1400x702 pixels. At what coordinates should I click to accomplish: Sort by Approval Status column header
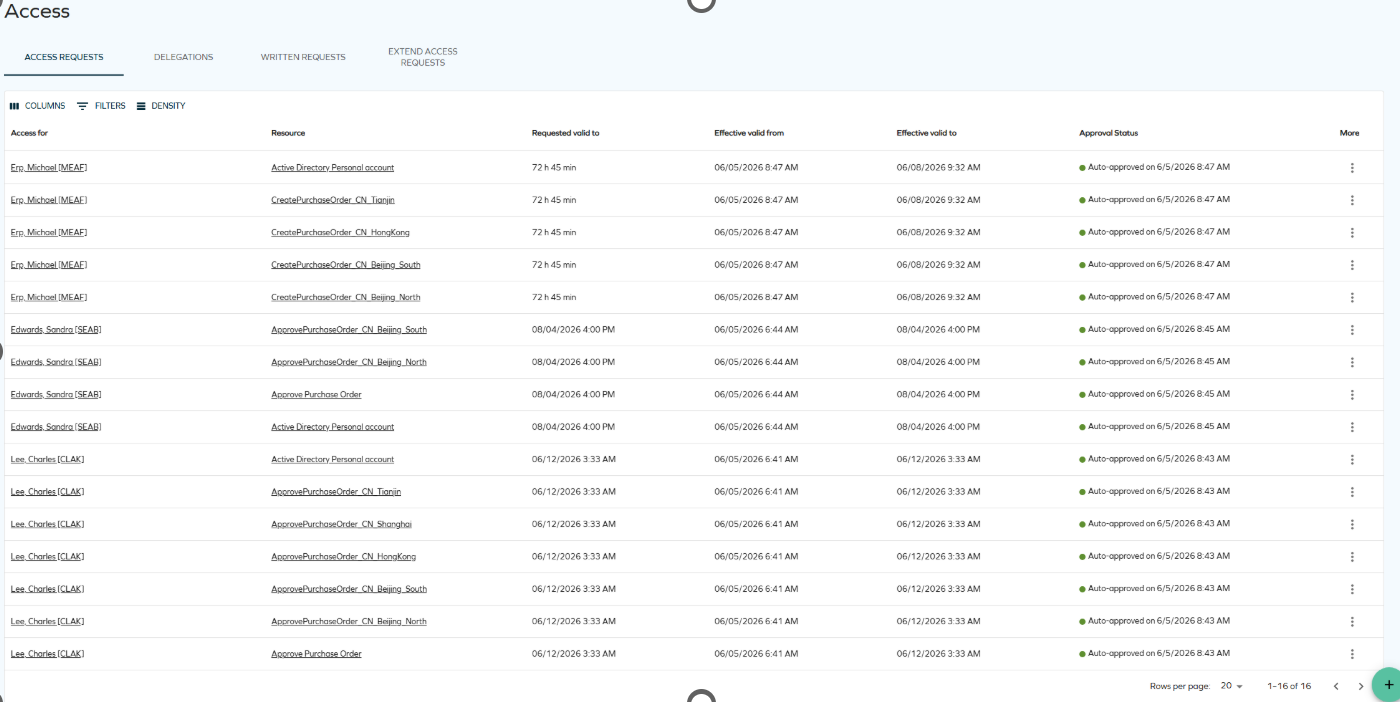tap(1108, 133)
